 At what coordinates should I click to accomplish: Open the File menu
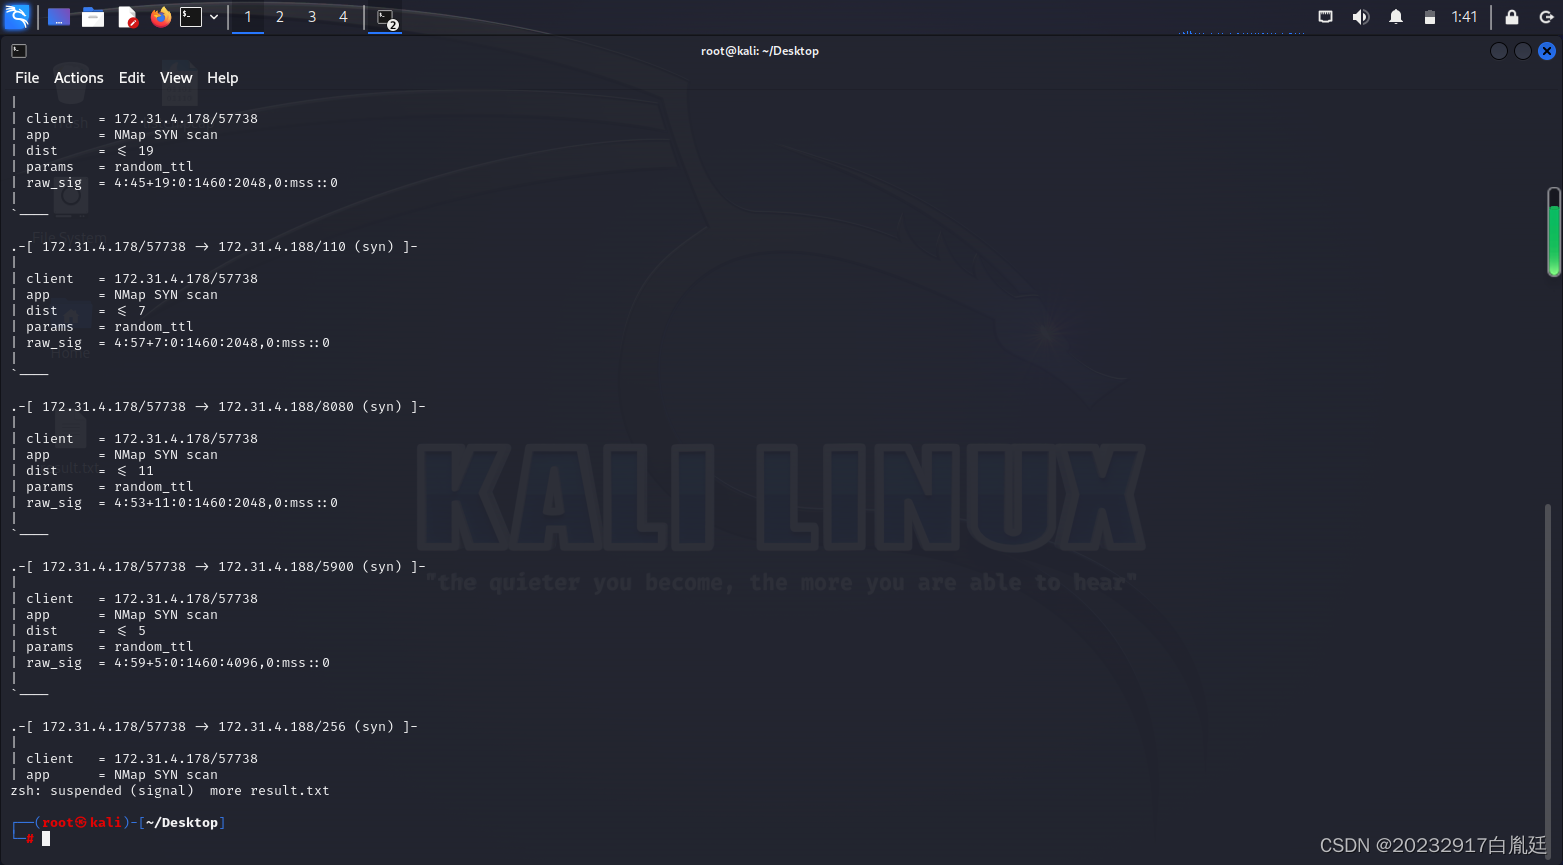coord(27,78)
